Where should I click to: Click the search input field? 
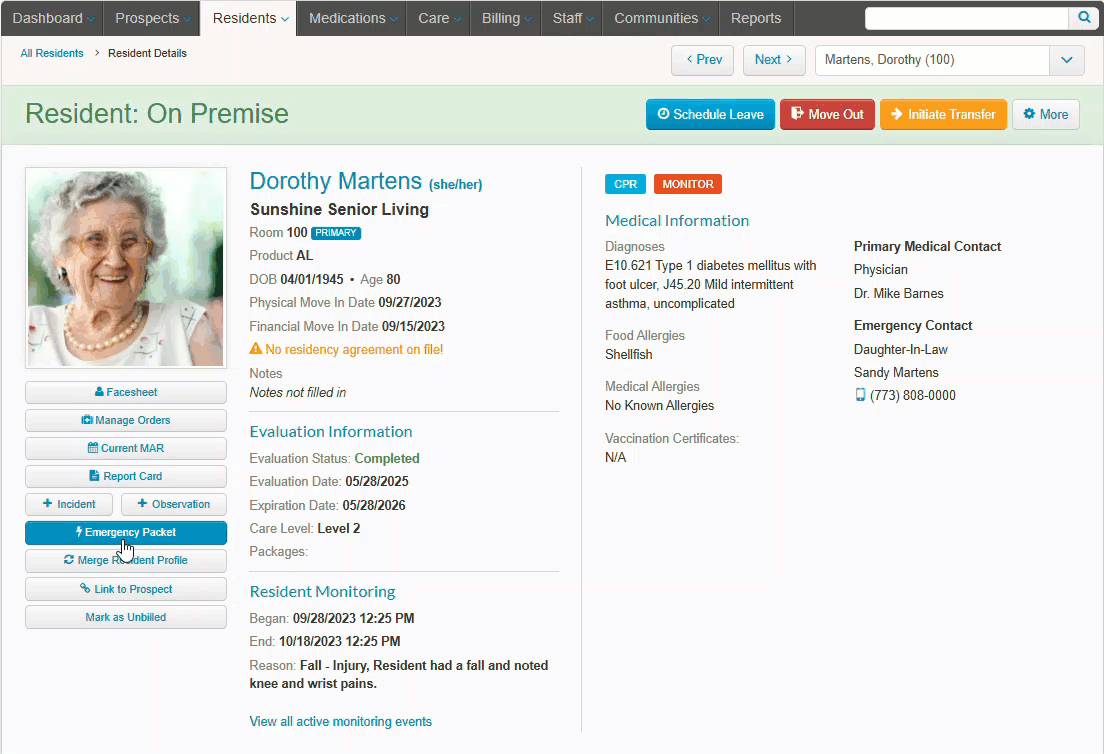[x=967, y=18]
